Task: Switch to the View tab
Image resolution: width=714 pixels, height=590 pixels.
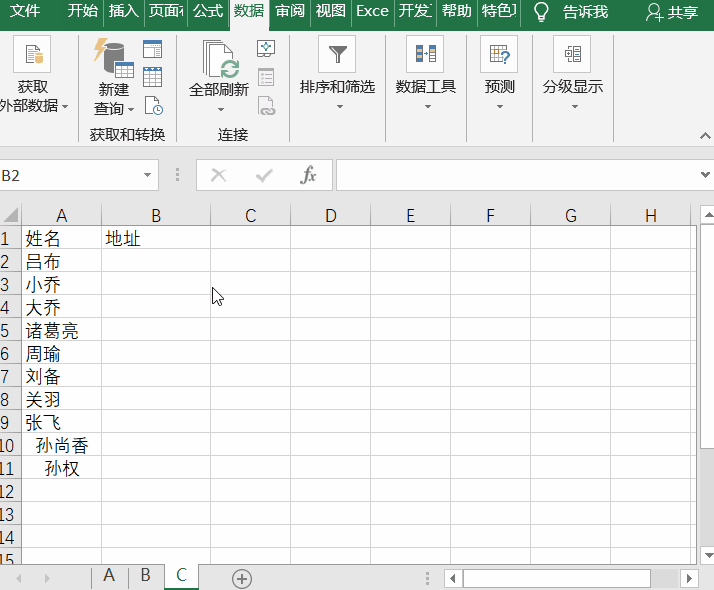Action: coord(331,10)
